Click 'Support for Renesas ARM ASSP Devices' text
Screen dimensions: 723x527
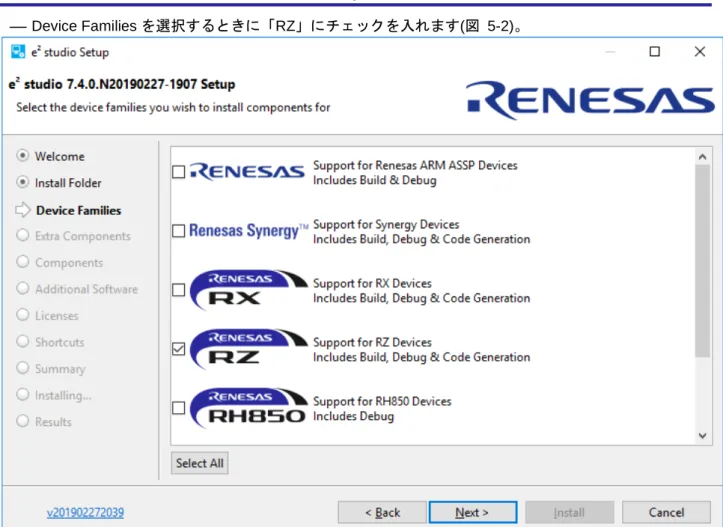pyautogui.click(x=415, y=165)
